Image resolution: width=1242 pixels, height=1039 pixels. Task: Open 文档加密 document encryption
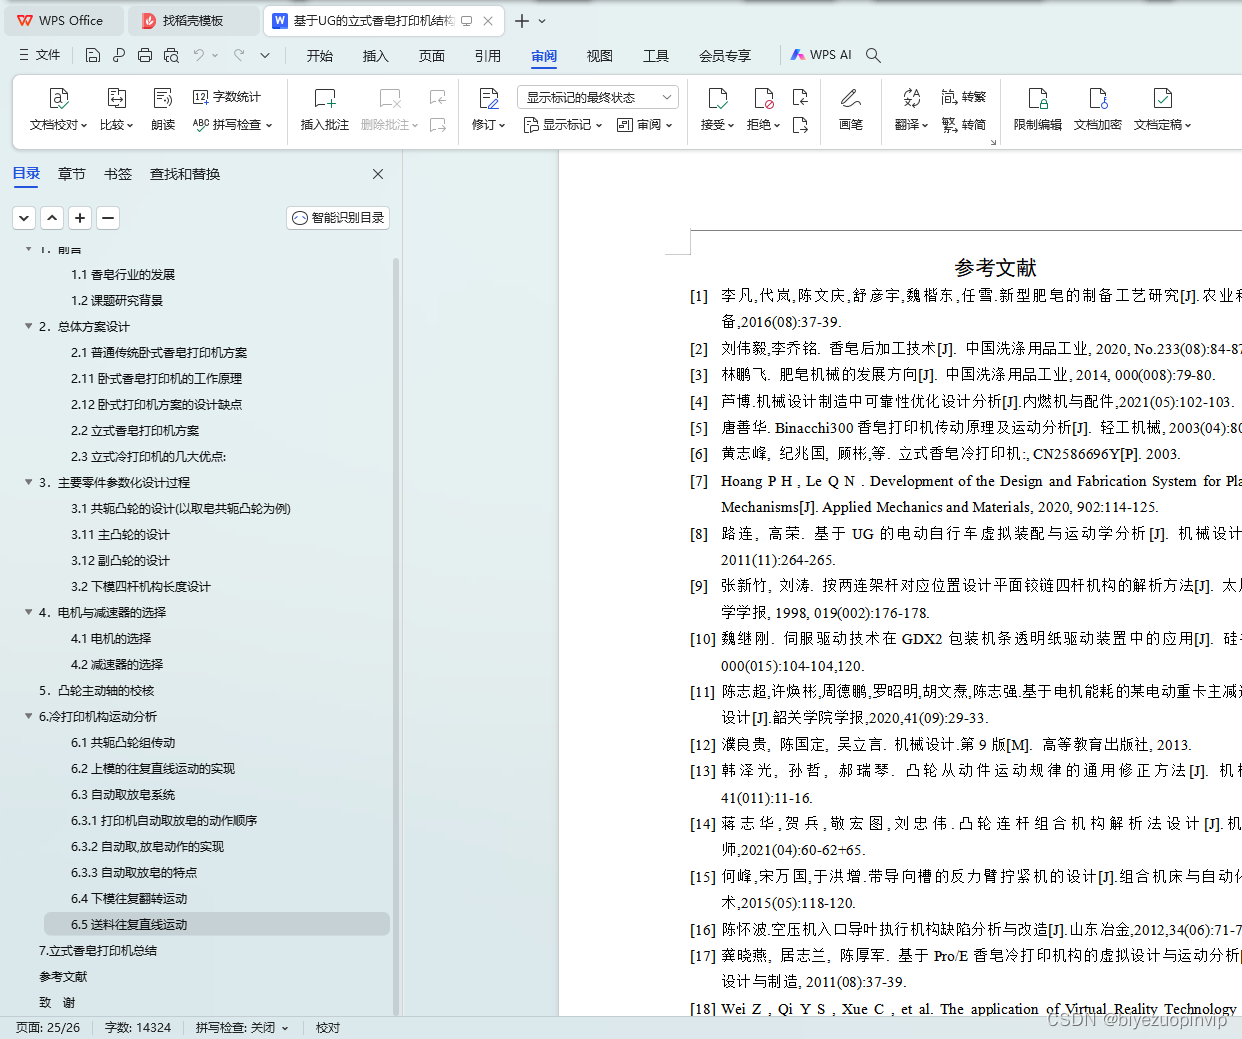[x=1098, y=110]
